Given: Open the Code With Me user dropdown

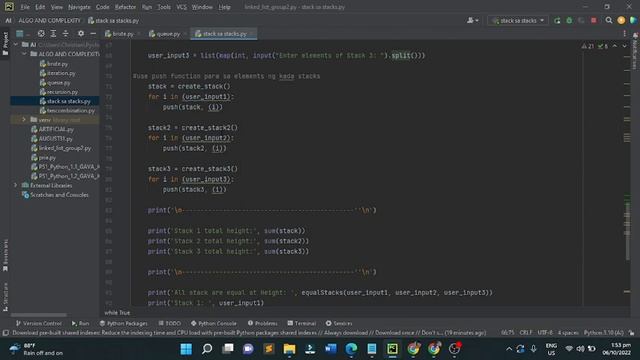Looking at the screenshot, I should pyautogui.click(x=473, y=20).
